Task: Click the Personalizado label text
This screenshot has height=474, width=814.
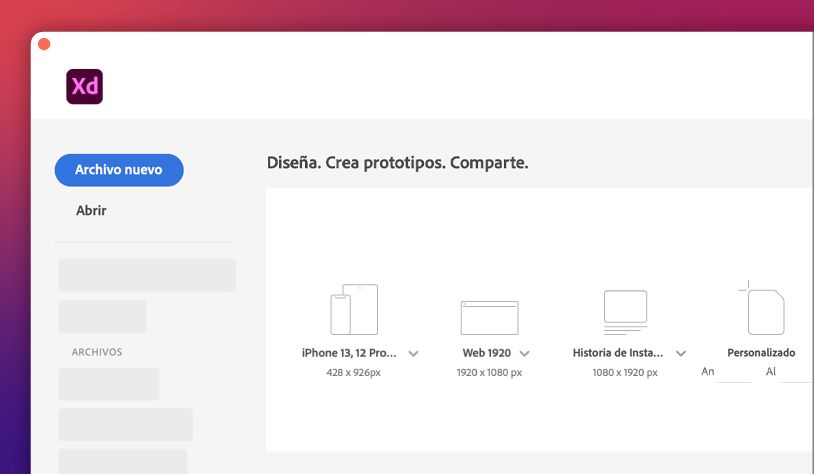Action: 761,353
